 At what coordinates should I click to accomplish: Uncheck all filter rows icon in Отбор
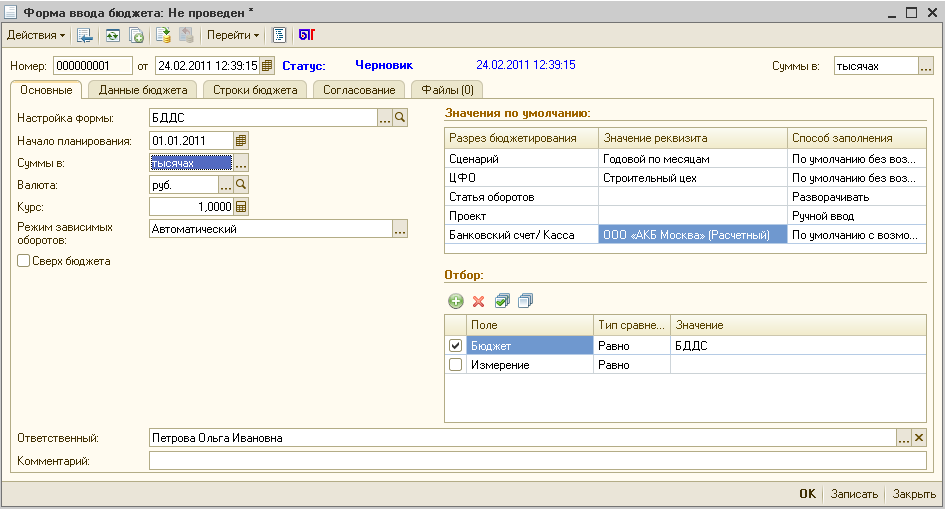pos(526,301)
